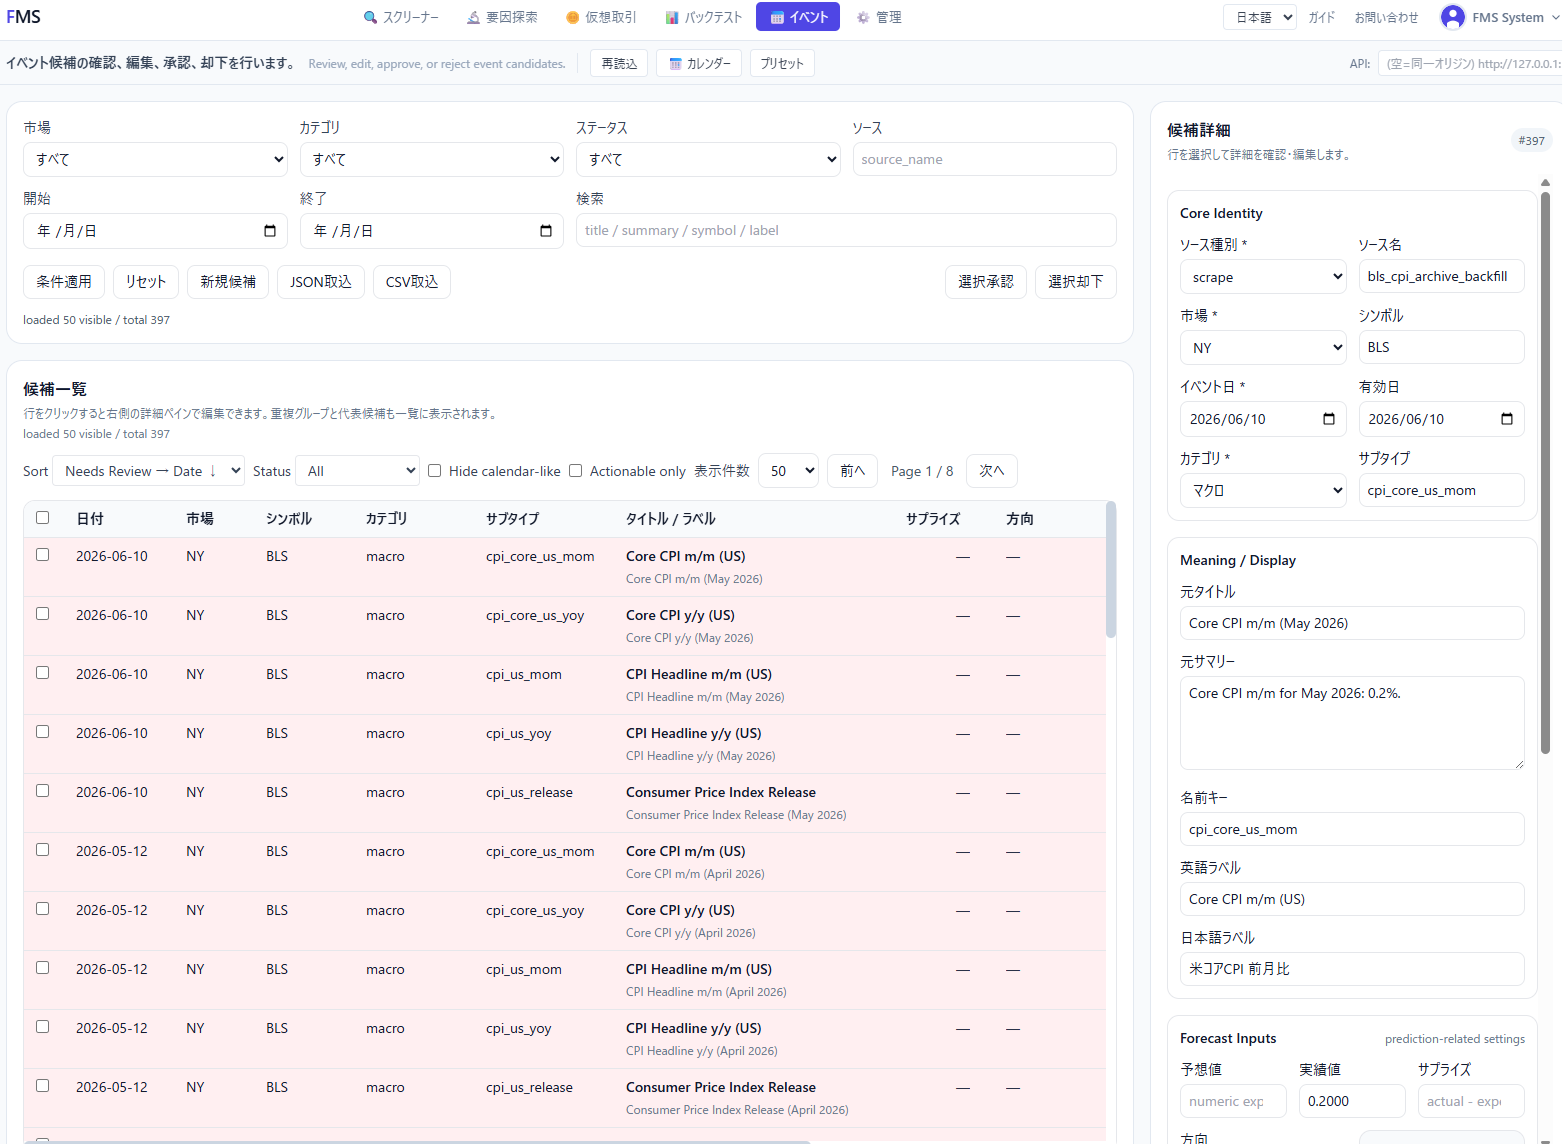Open the バックテスト backtest page
The width and height of the screenshot is (1563, 1145).
[x=704, y=17]
